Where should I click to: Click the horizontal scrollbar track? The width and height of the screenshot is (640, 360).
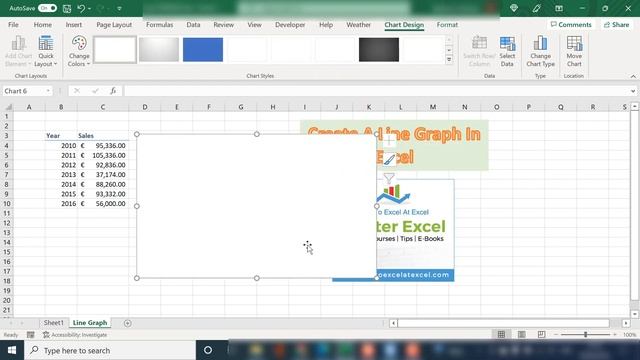click(x=503, y=323)
